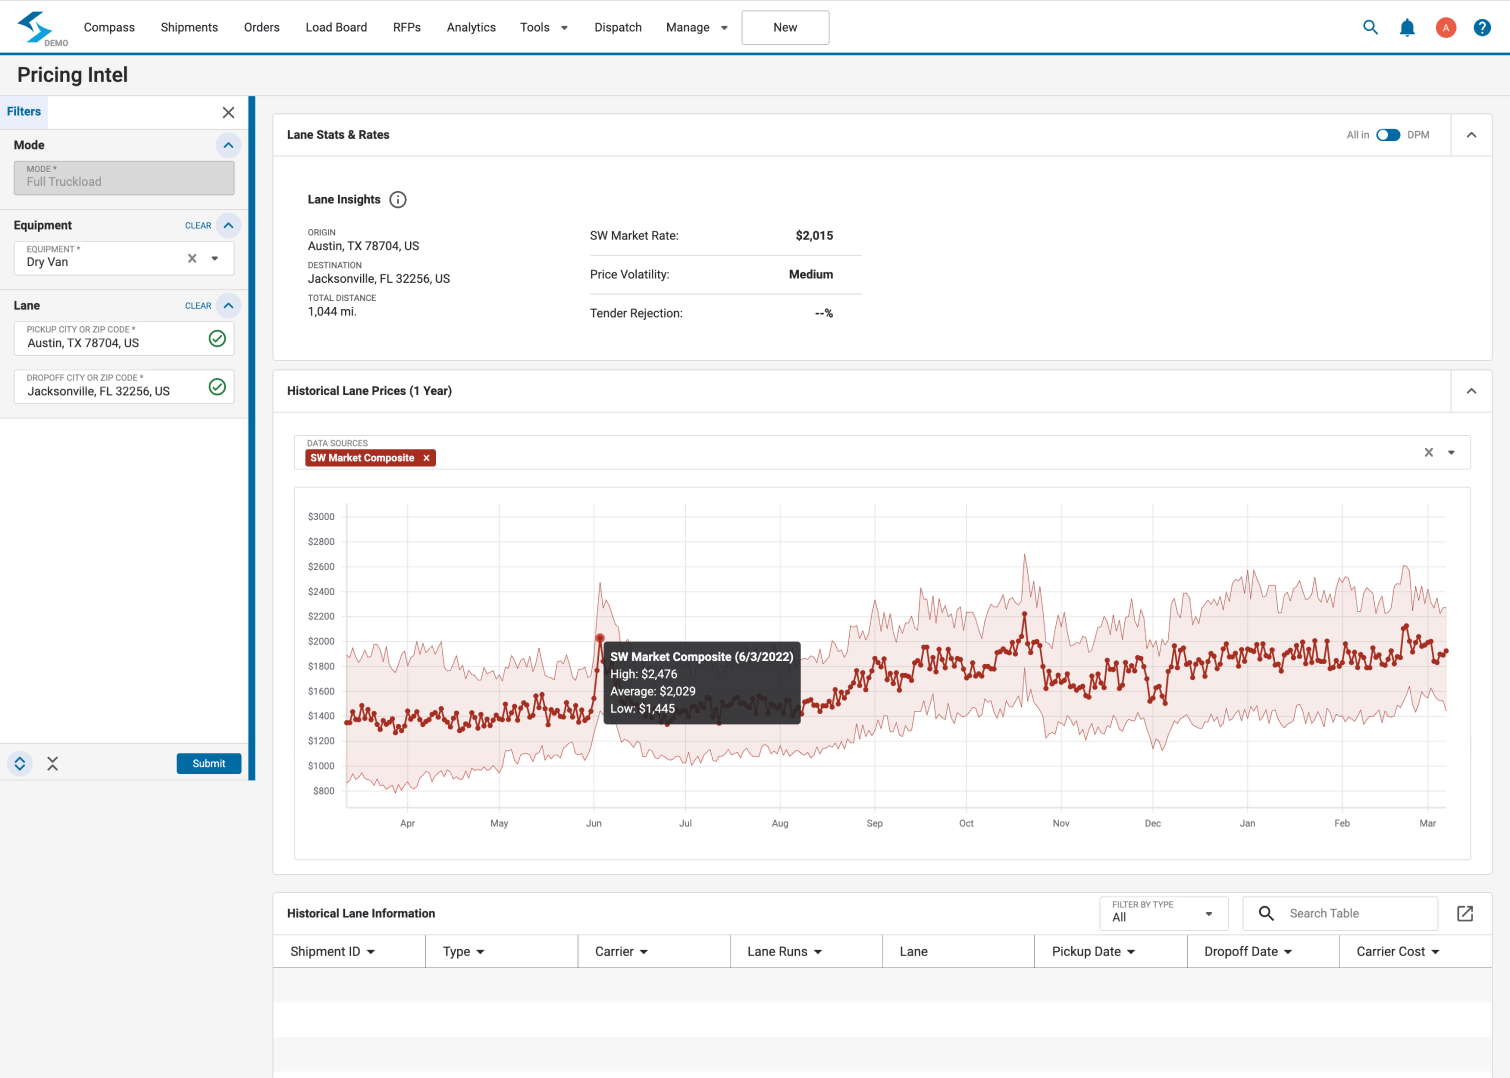Go to the Load Board tab
This screenshot has width=1510, height=1078.
(336, 28)
